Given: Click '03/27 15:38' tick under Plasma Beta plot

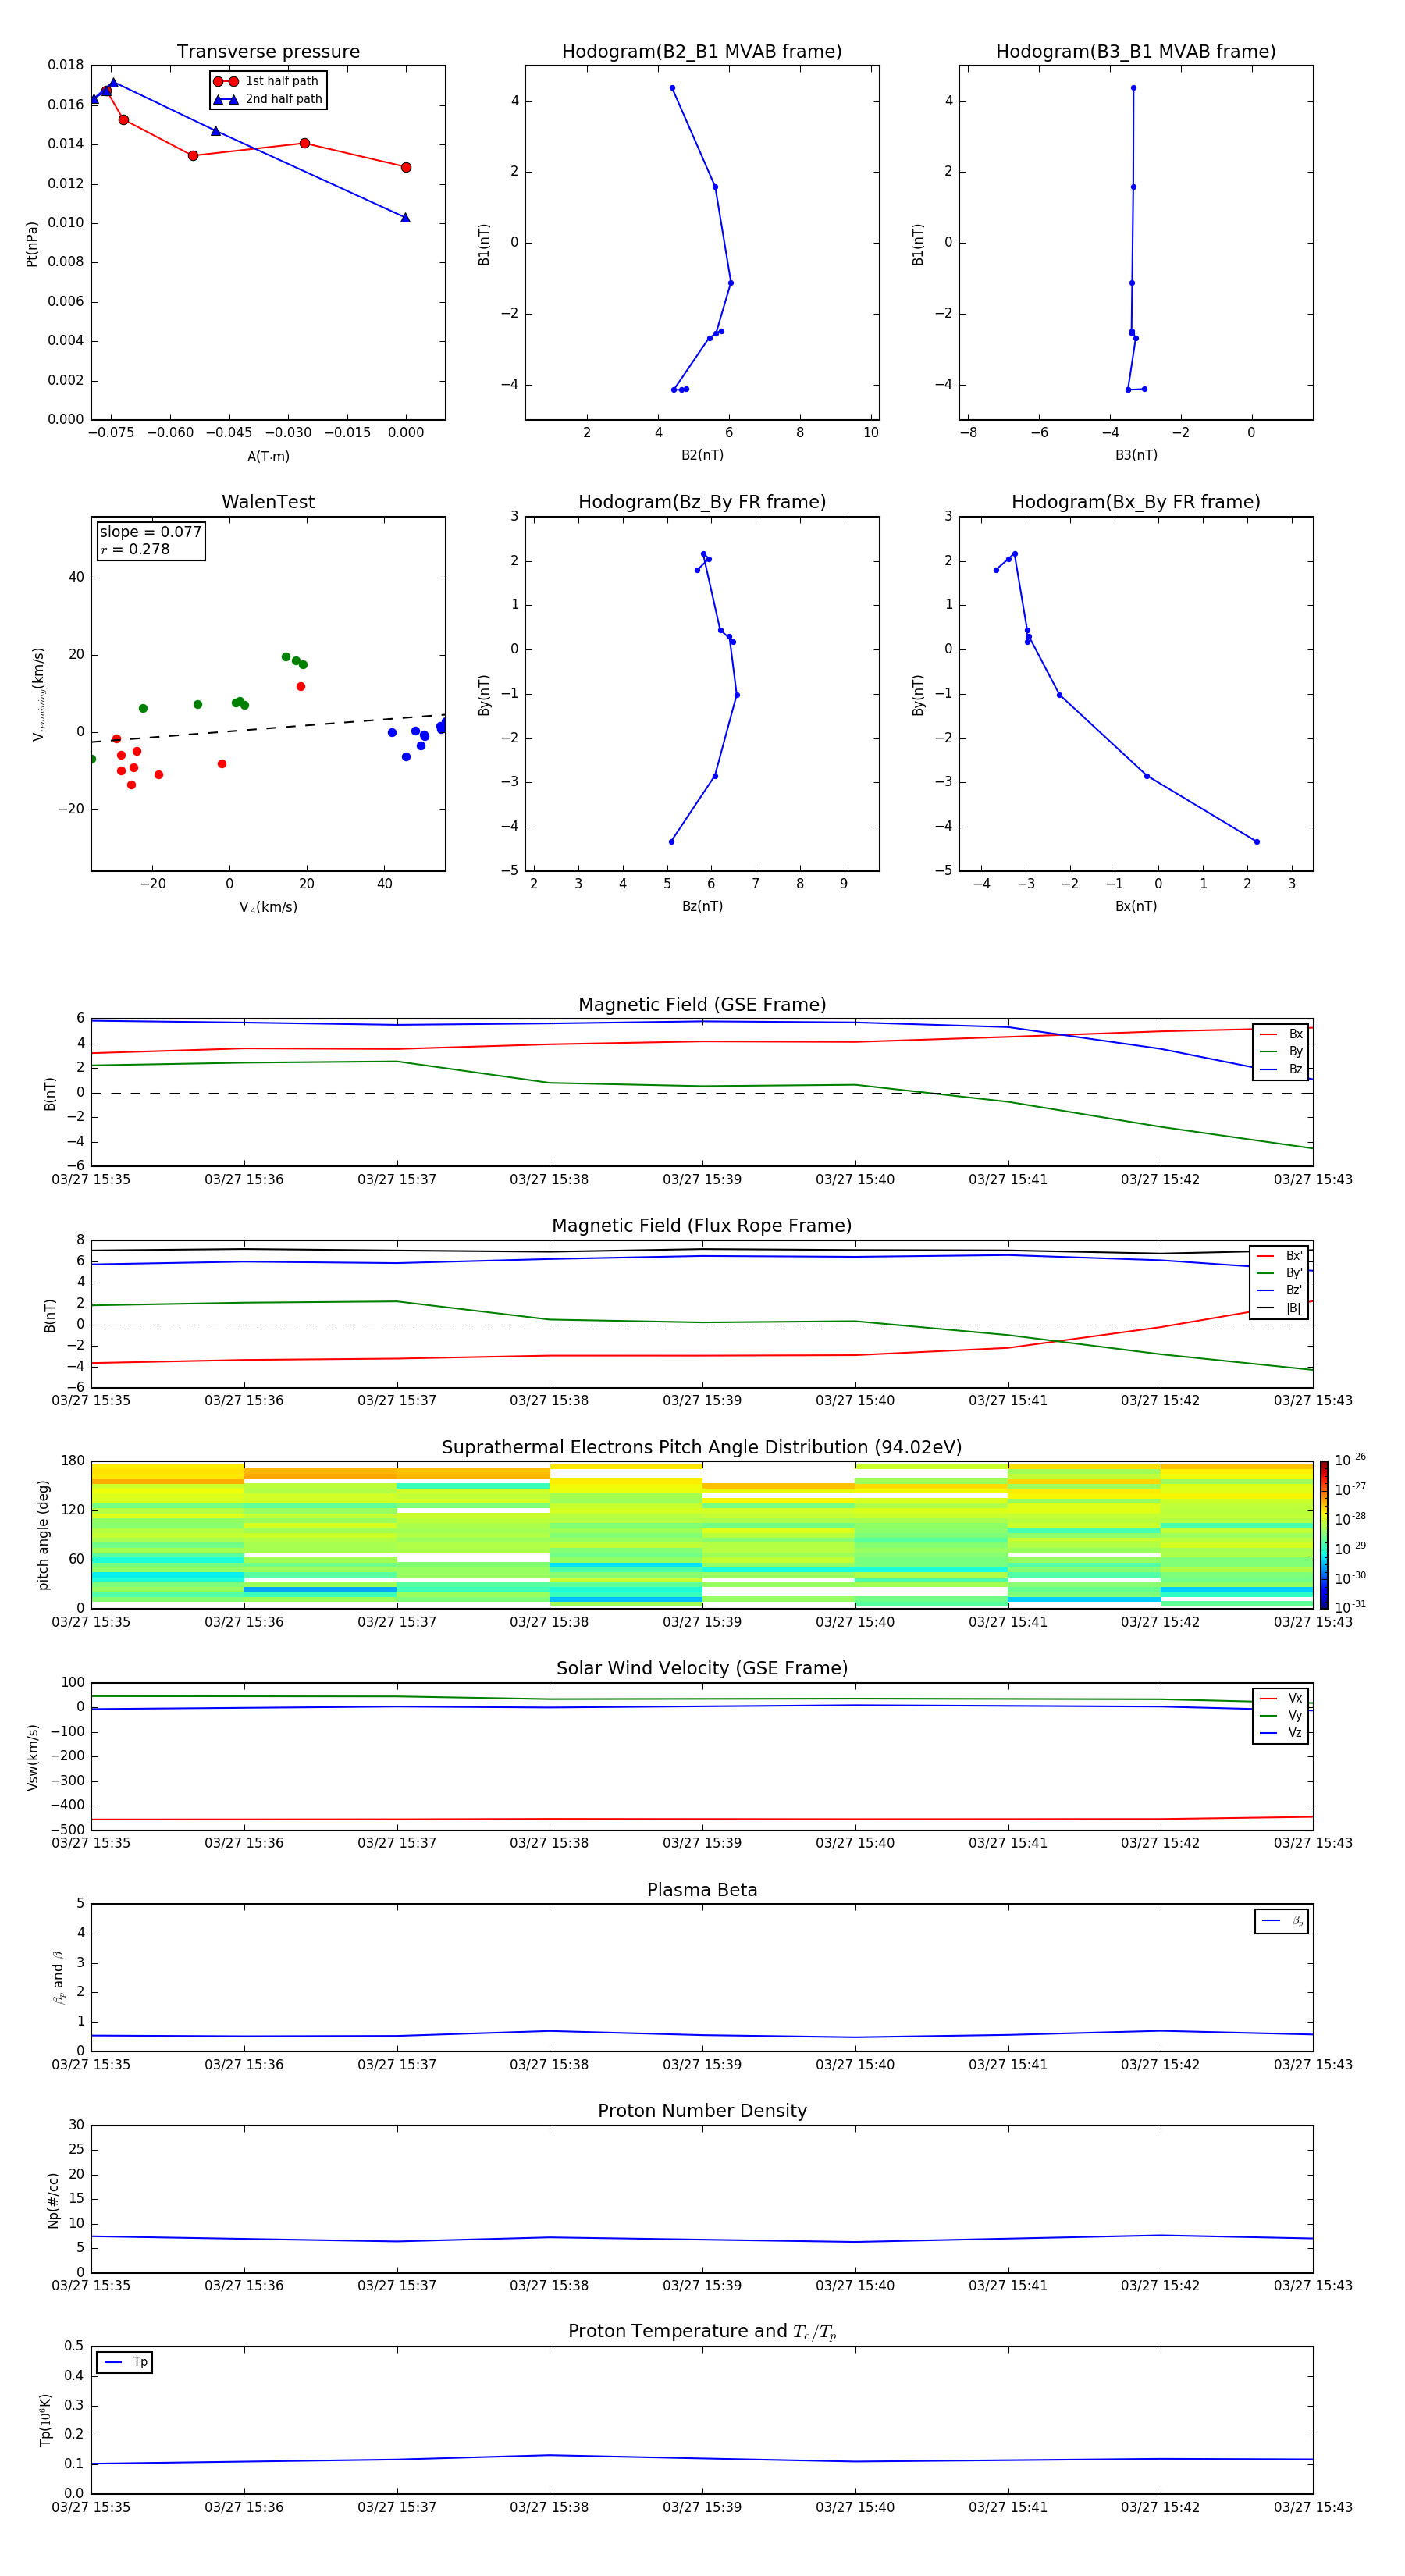Looking at the screenshot, I should tap(549, 2065).
